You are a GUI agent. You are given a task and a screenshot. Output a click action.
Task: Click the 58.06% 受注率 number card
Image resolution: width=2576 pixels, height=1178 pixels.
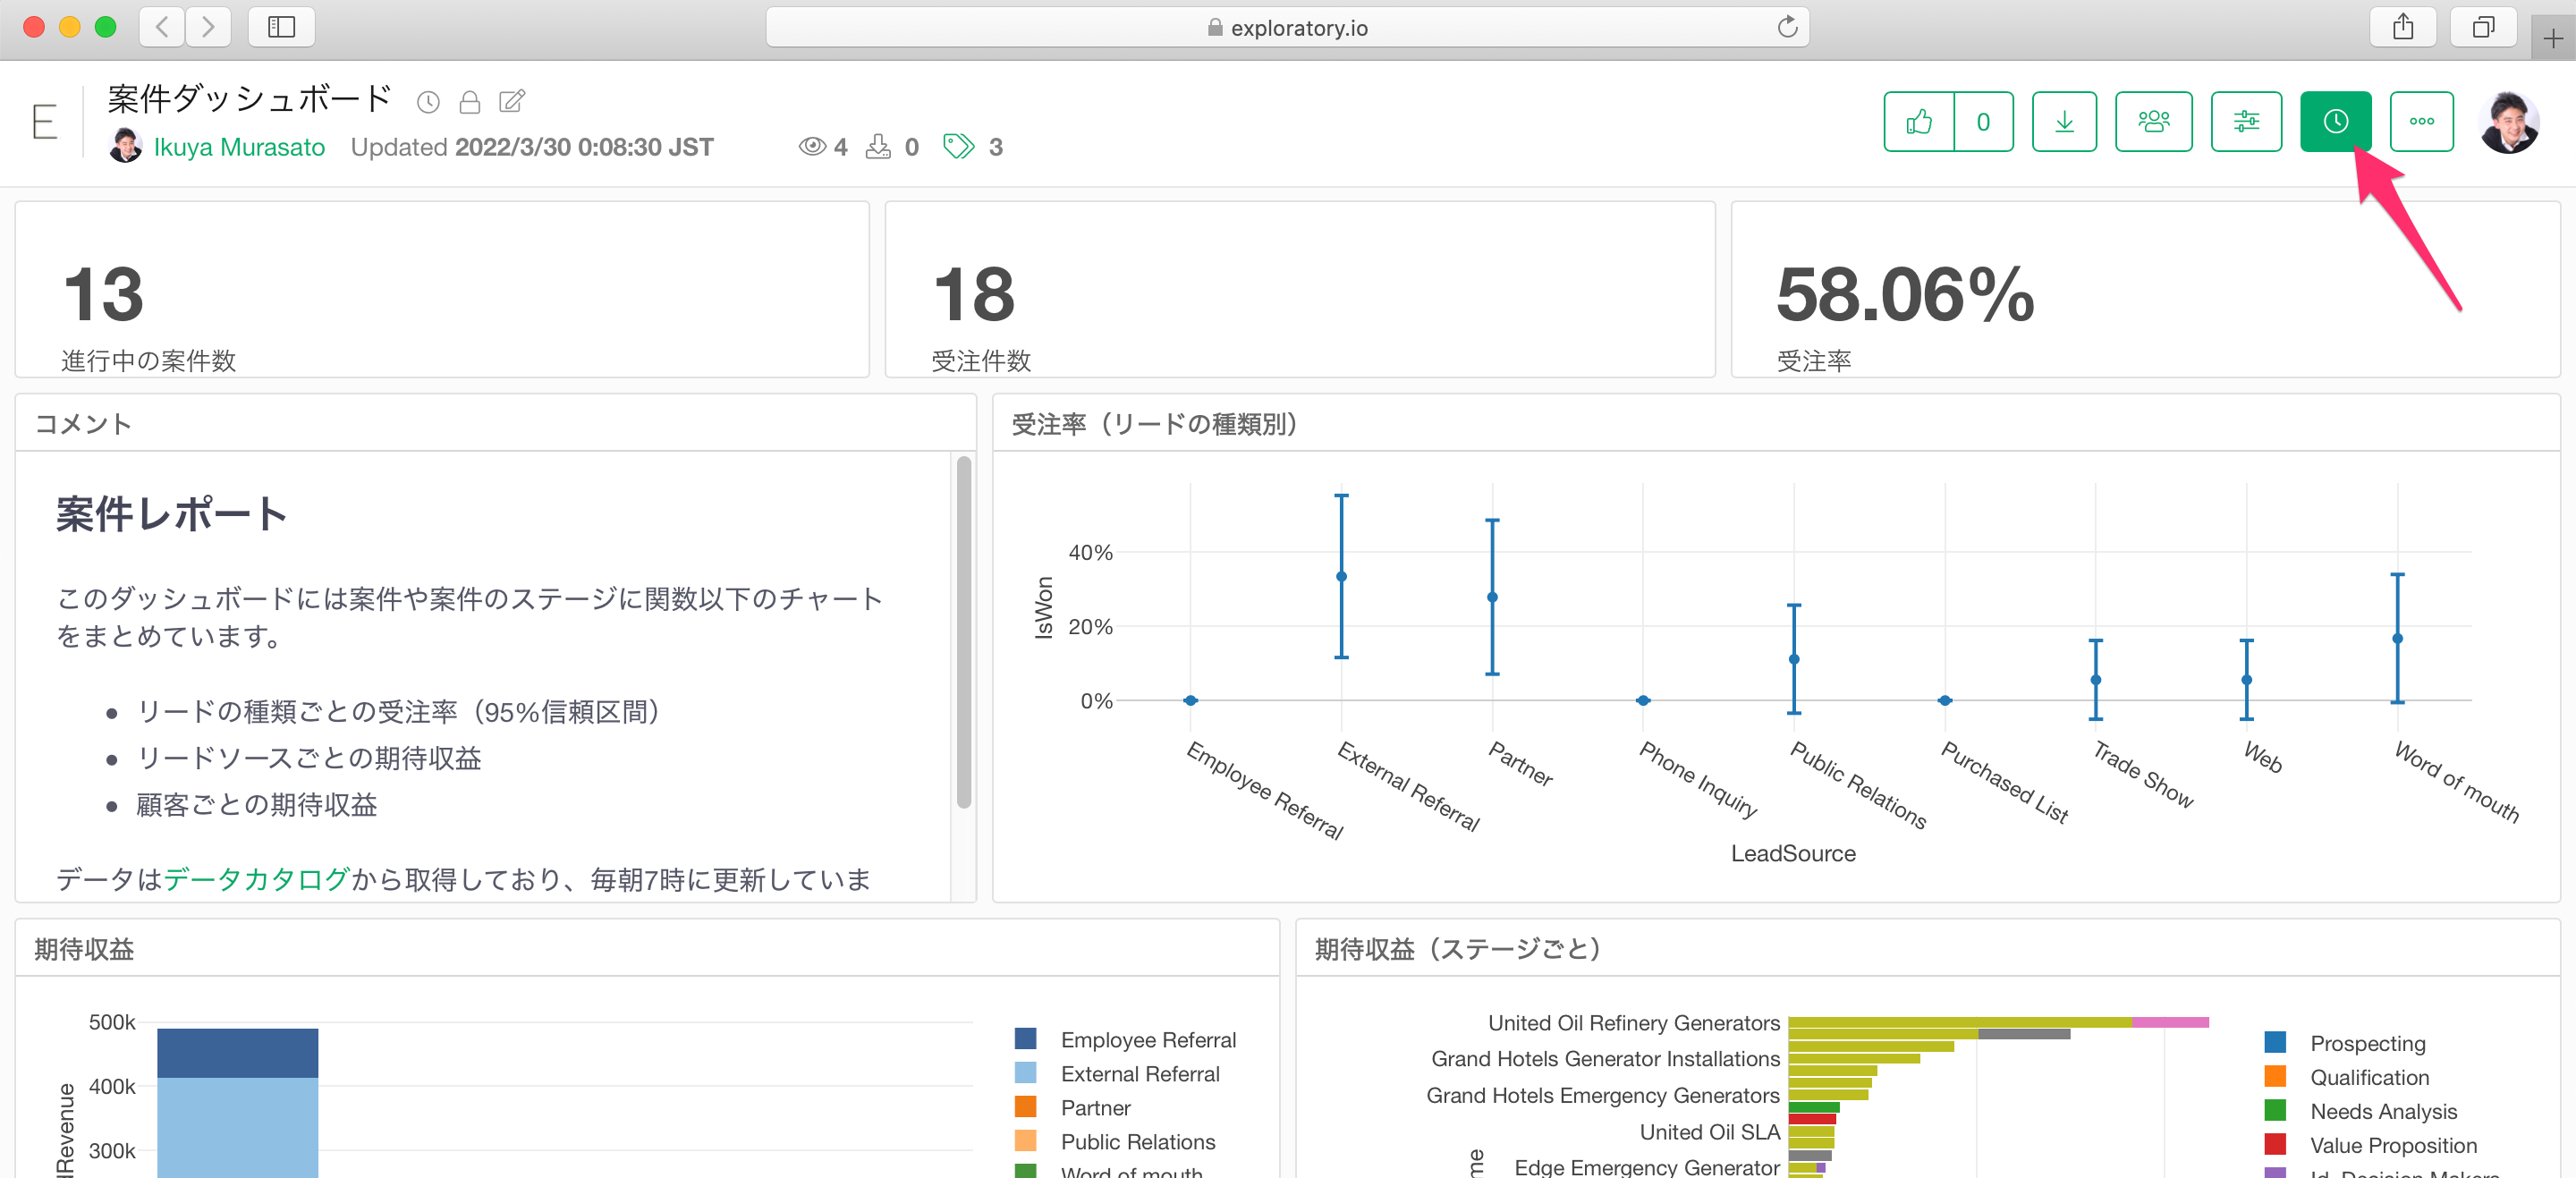click(2145, 289)
